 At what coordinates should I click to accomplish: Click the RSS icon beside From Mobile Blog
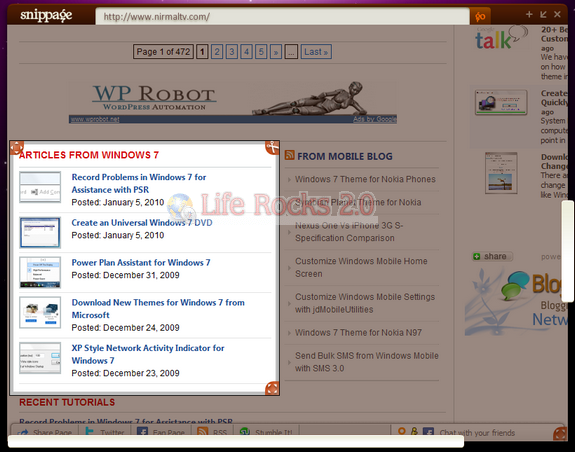point(290,155)
